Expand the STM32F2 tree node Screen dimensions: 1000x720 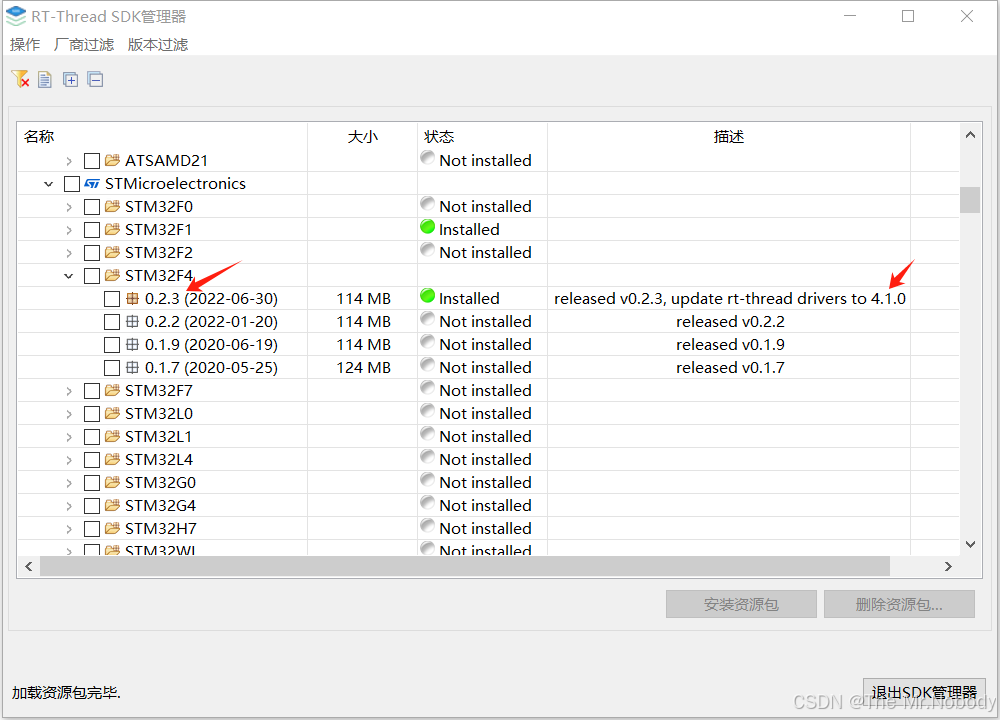(69, 253)
